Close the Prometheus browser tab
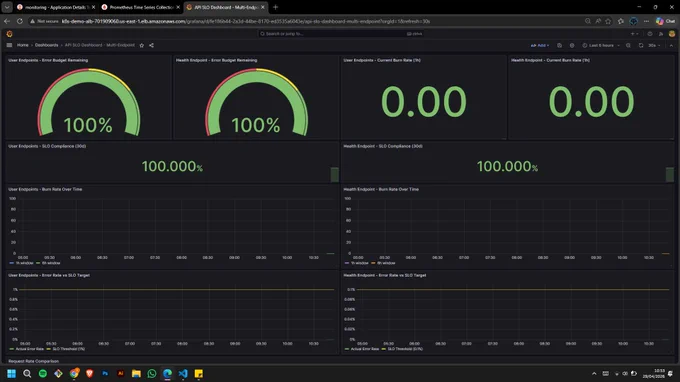Viewport: 680px width, 382px height. pos(178,7)
